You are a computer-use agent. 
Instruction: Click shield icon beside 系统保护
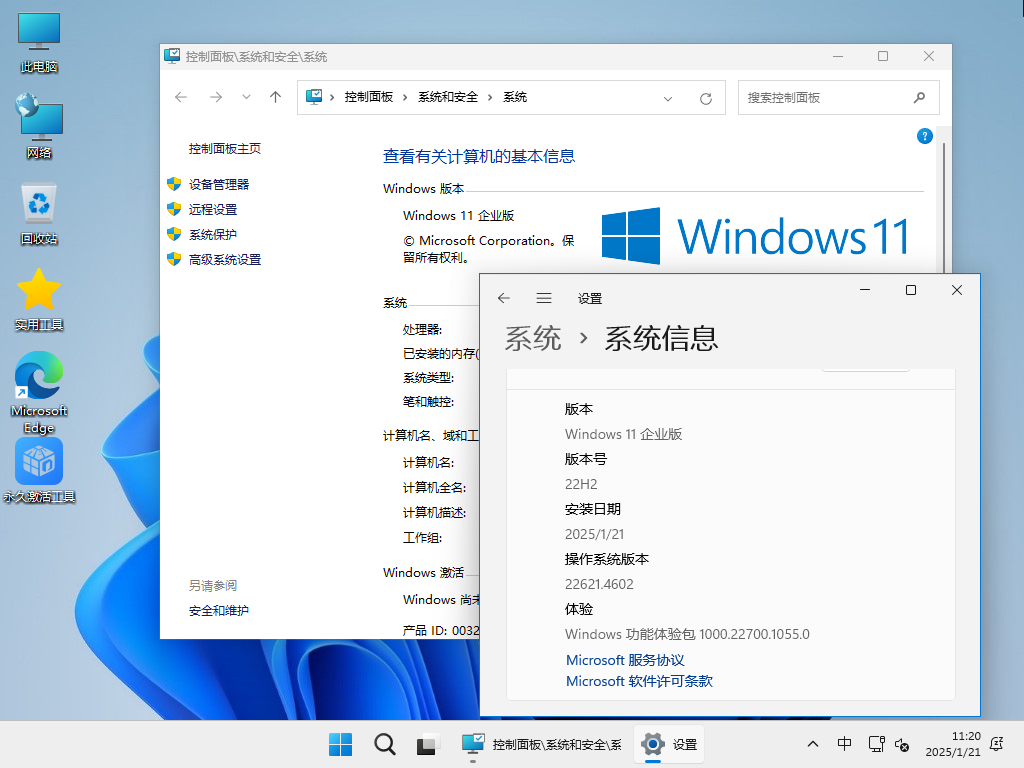[174, 234]
